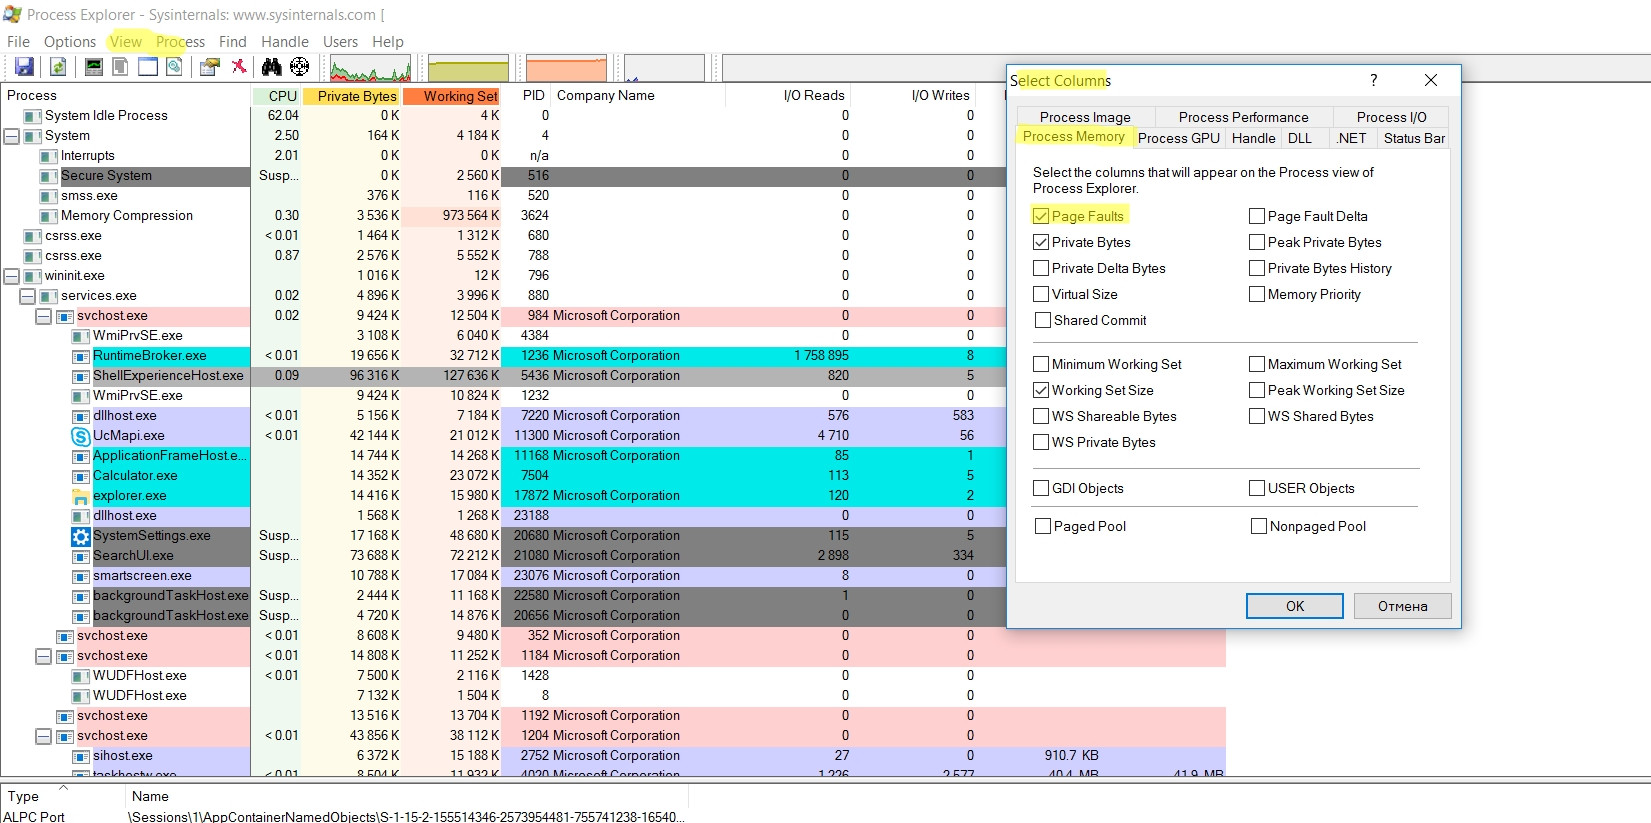
Task: Uncheck the Working Set Size checkbox
Action: tap(1041, 390)
